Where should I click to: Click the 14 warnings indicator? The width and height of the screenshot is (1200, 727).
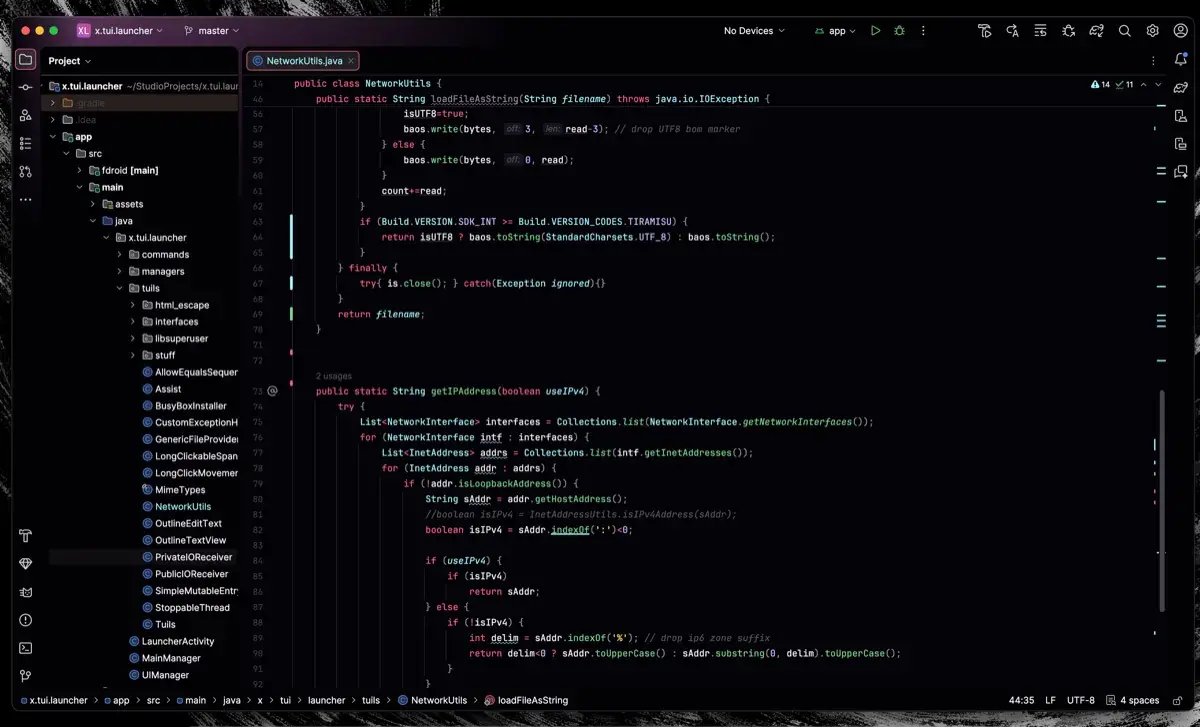pos(1101,85)
